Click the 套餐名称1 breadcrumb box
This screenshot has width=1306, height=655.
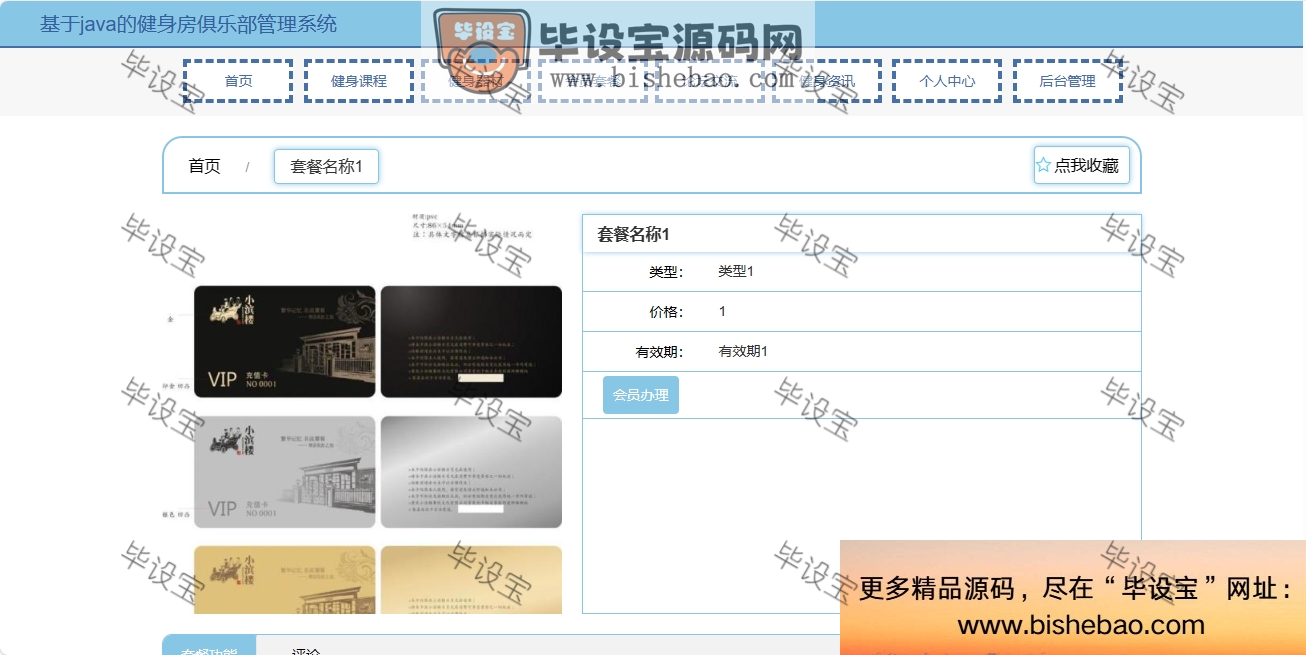click(326, 166)
